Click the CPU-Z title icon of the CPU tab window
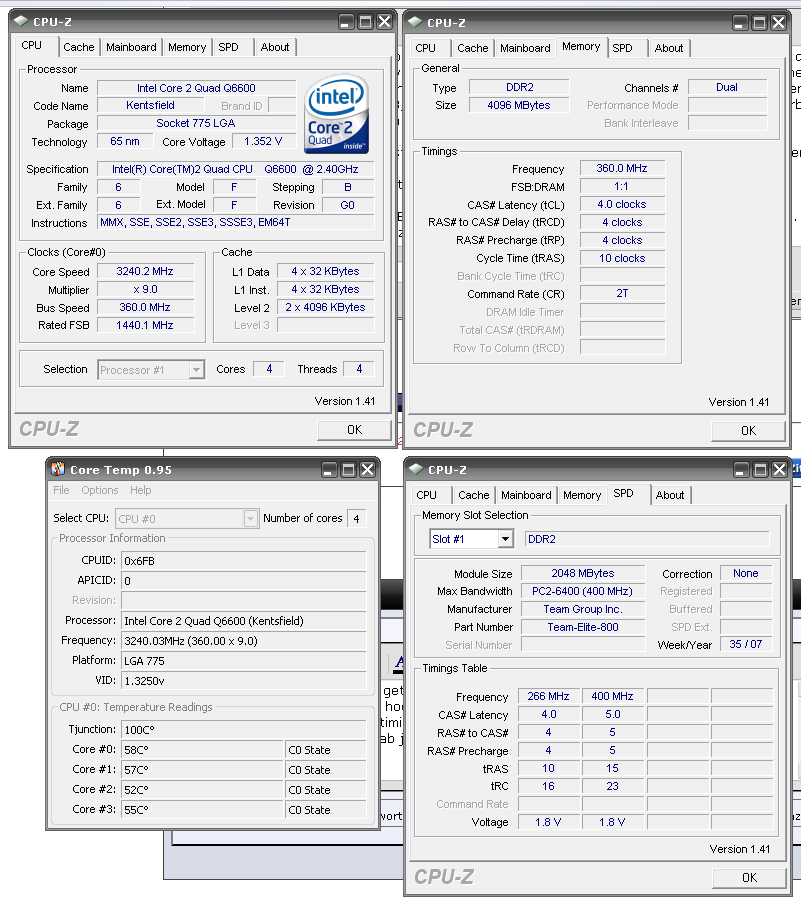Image resolution: width=801 pixels, height=905 pixels. 21,21
